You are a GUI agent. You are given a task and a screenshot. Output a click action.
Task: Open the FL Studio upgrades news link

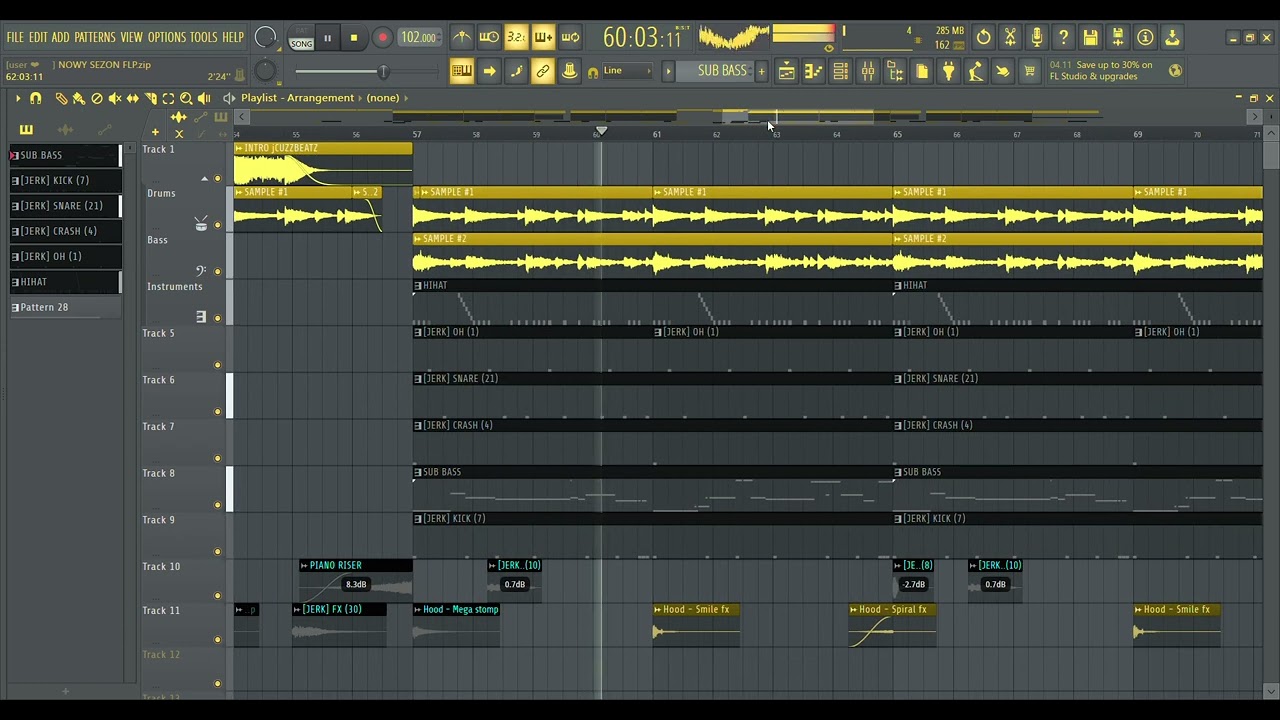coord(1101,71)
